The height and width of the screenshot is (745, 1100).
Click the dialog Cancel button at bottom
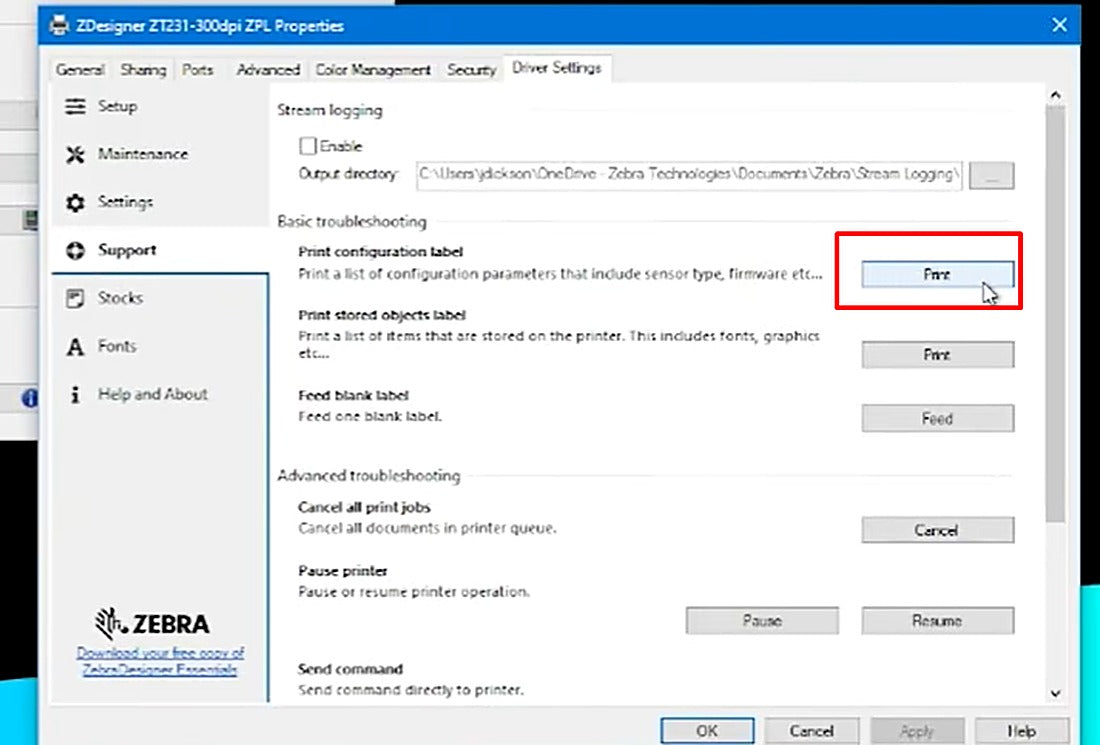[x=812, y=731]
